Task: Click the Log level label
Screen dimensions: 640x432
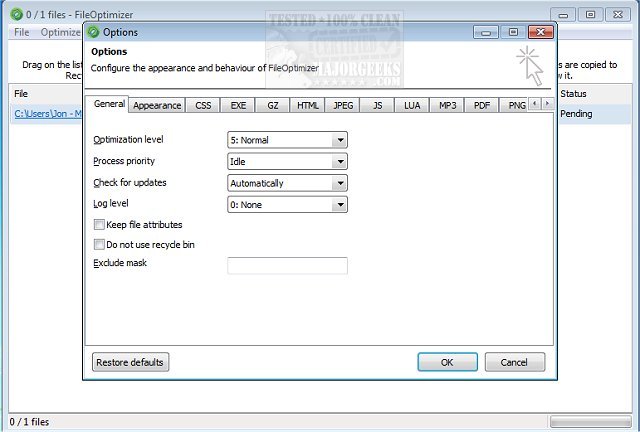Action: point(111,203)
